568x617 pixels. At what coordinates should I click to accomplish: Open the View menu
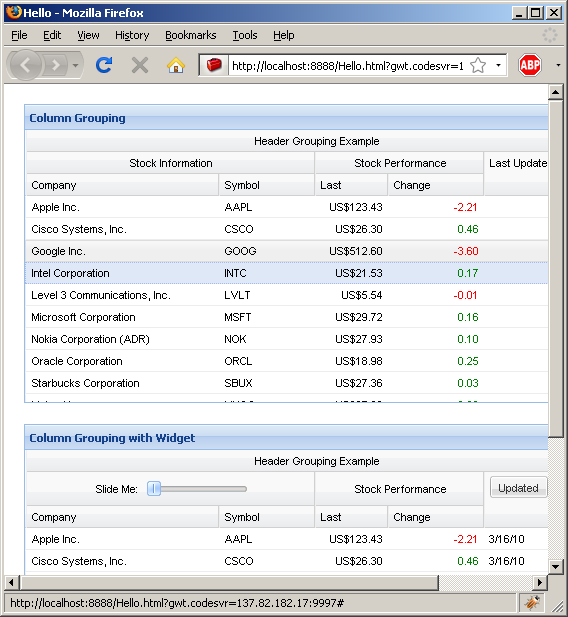[88, 35]
